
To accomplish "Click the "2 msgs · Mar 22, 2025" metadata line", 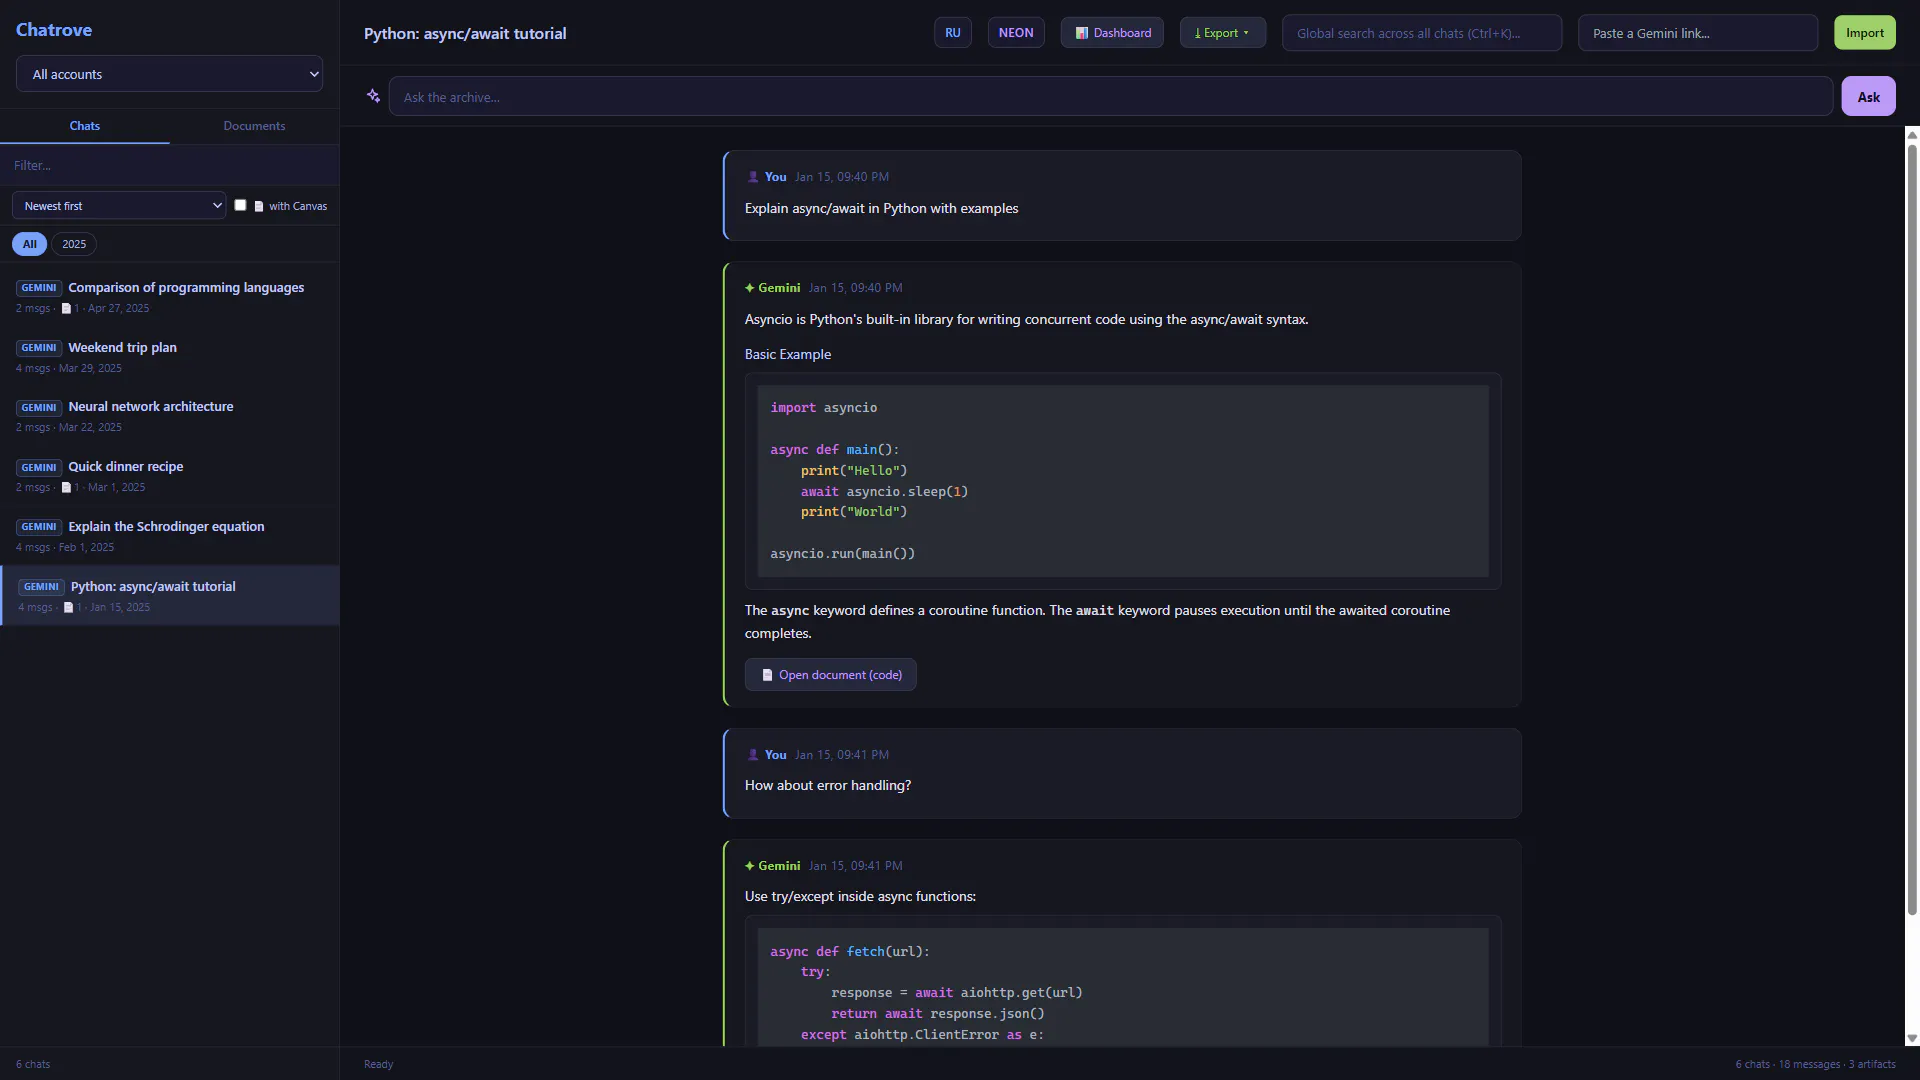I will pos(69,427).
